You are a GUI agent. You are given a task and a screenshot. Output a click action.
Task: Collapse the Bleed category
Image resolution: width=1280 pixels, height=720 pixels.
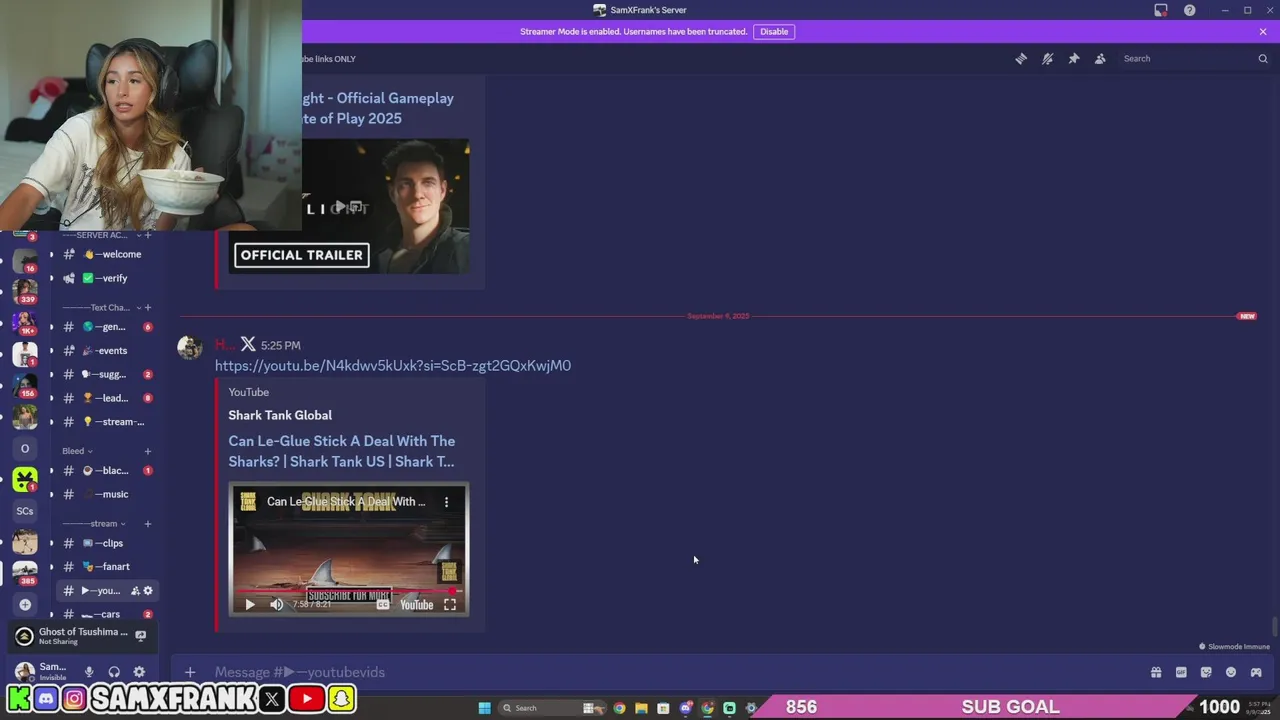coord(77,451)
